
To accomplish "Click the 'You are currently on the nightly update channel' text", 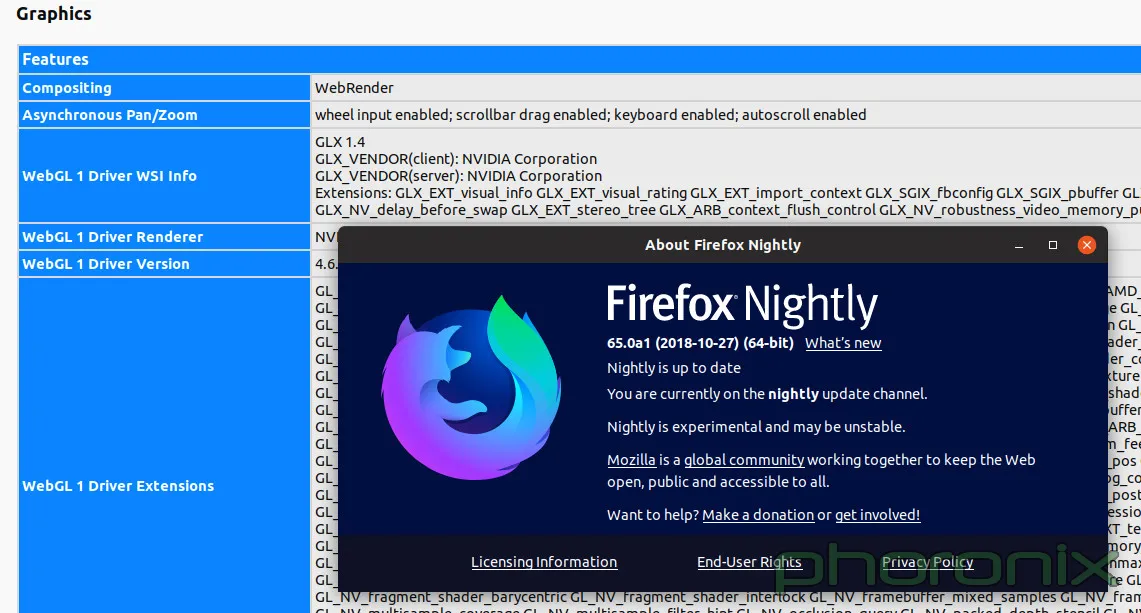I will click(x=767, y=395).
